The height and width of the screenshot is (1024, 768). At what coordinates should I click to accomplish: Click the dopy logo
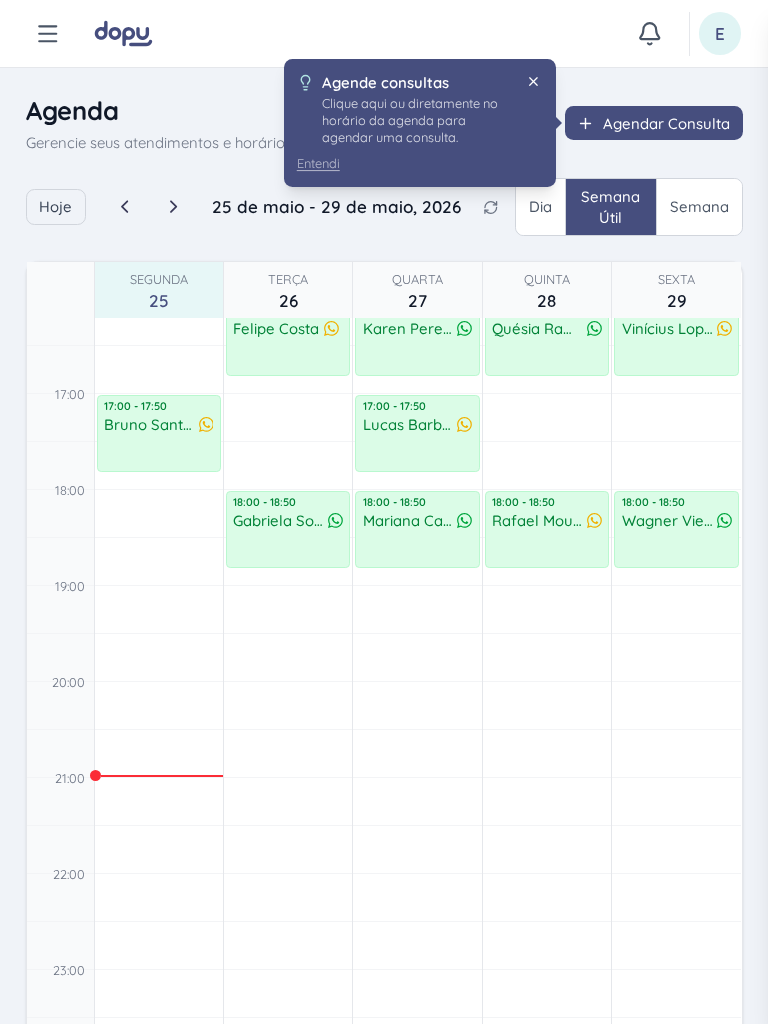(123, 33)
